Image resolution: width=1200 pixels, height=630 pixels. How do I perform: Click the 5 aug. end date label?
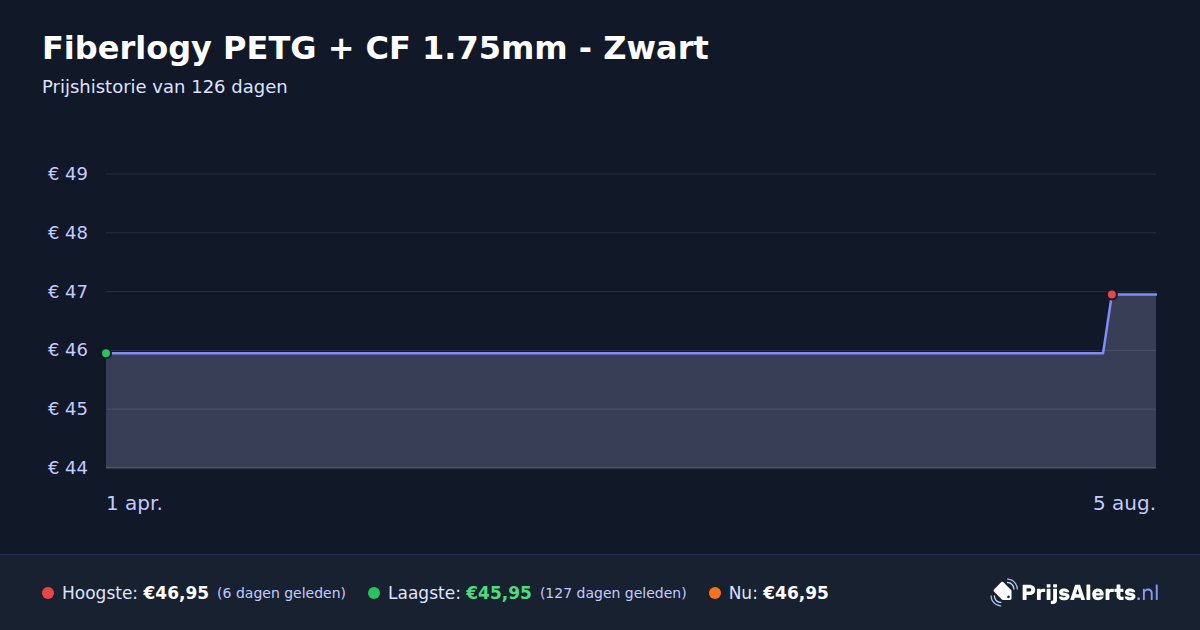(1124, 504)
